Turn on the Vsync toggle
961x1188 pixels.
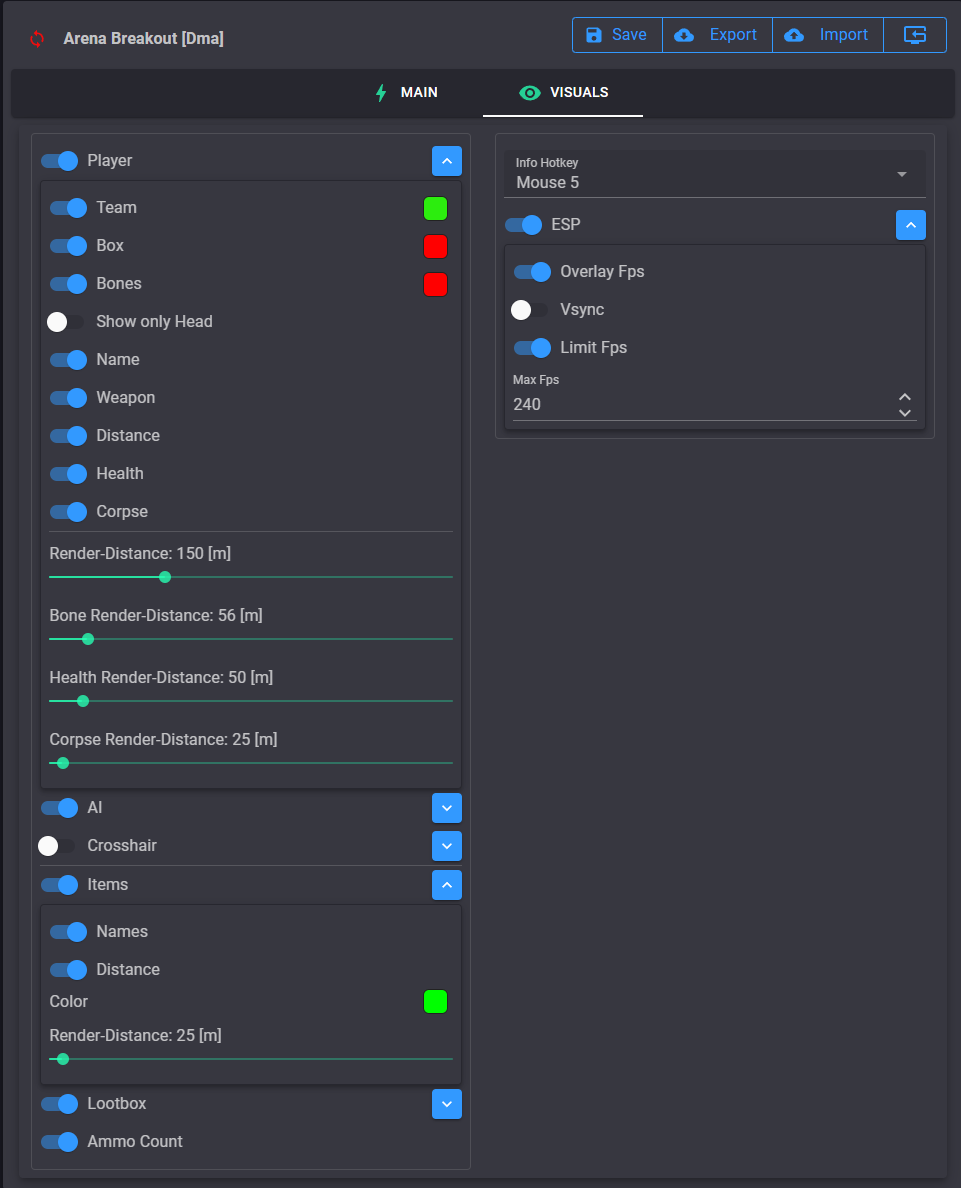point(530,310)
